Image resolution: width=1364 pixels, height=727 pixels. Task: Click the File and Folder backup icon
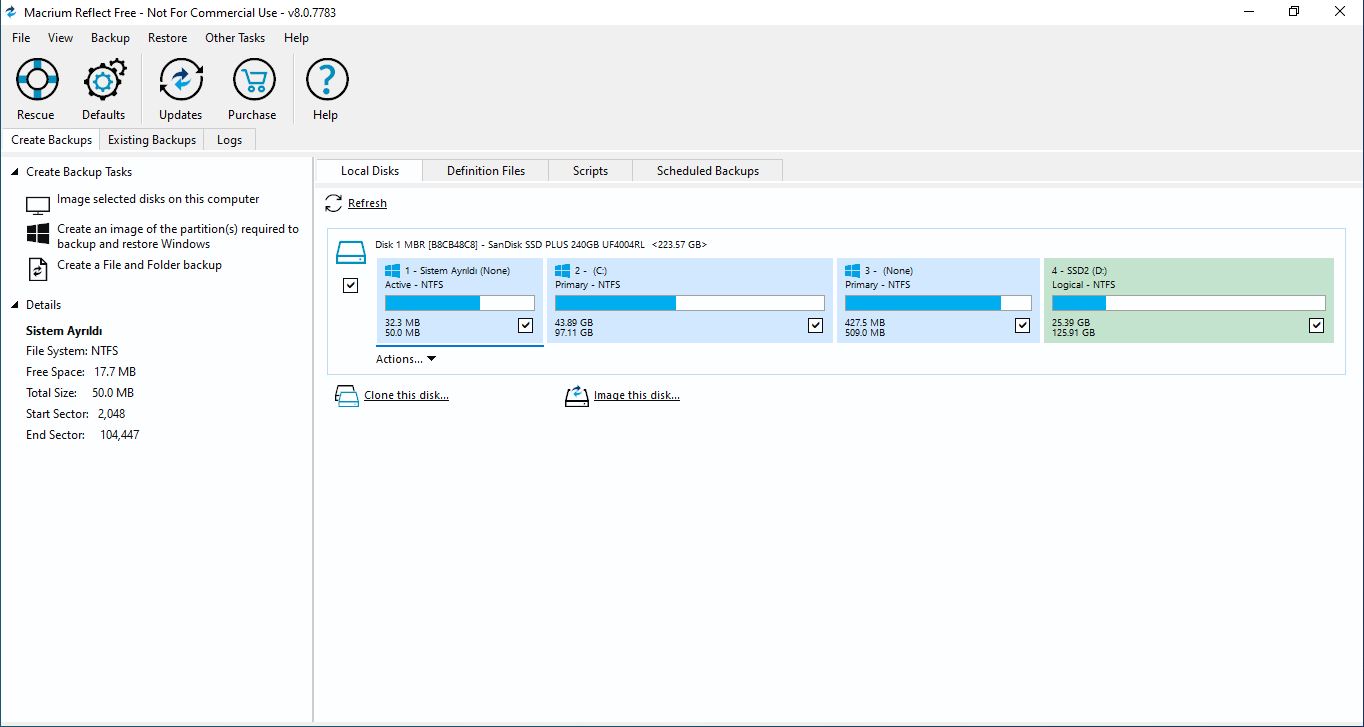[38, 269]
